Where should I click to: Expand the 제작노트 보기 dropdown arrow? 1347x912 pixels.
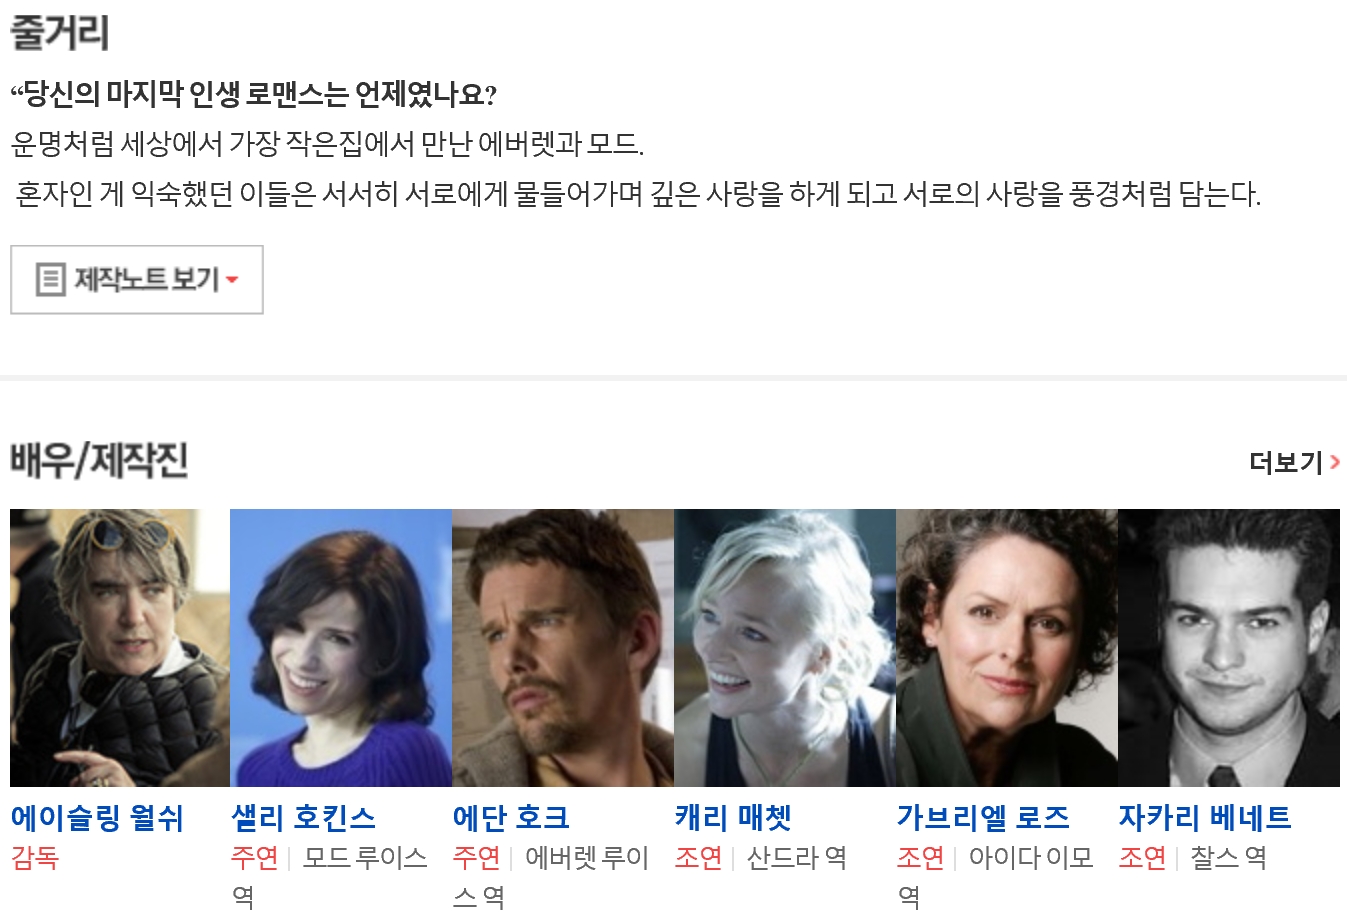(232, 280)
